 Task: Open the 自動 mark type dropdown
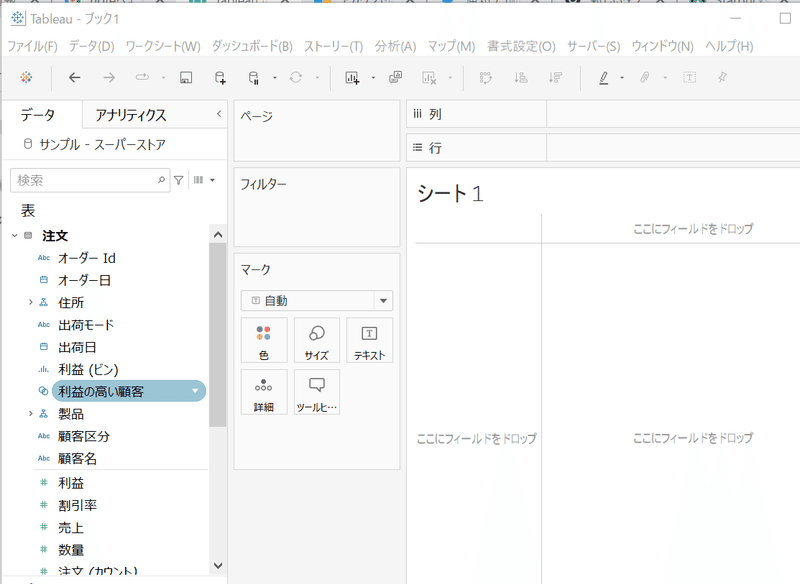coord(317,301)
